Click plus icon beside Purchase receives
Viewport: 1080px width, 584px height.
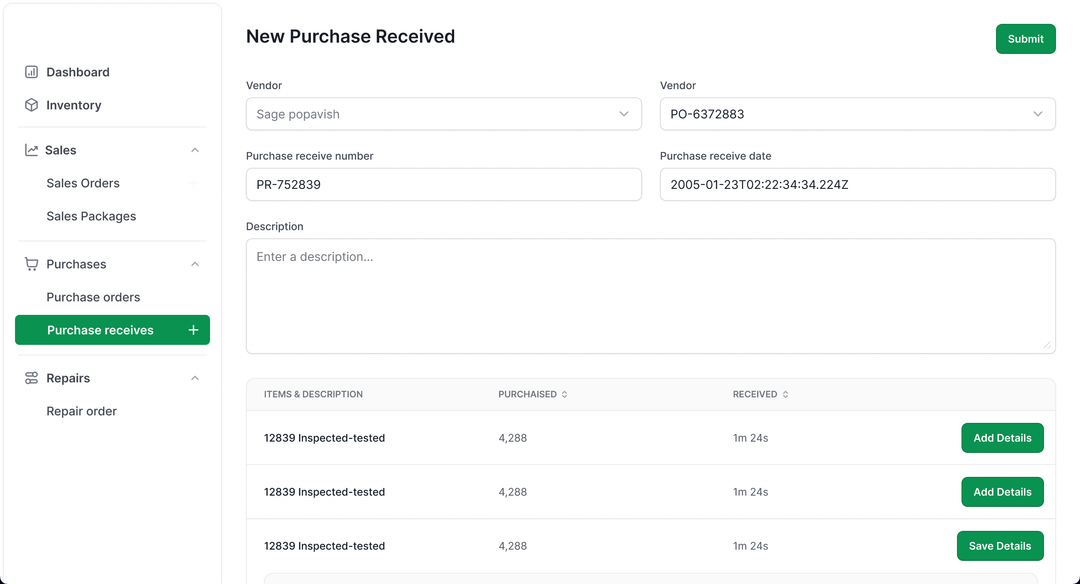[193, 330]
